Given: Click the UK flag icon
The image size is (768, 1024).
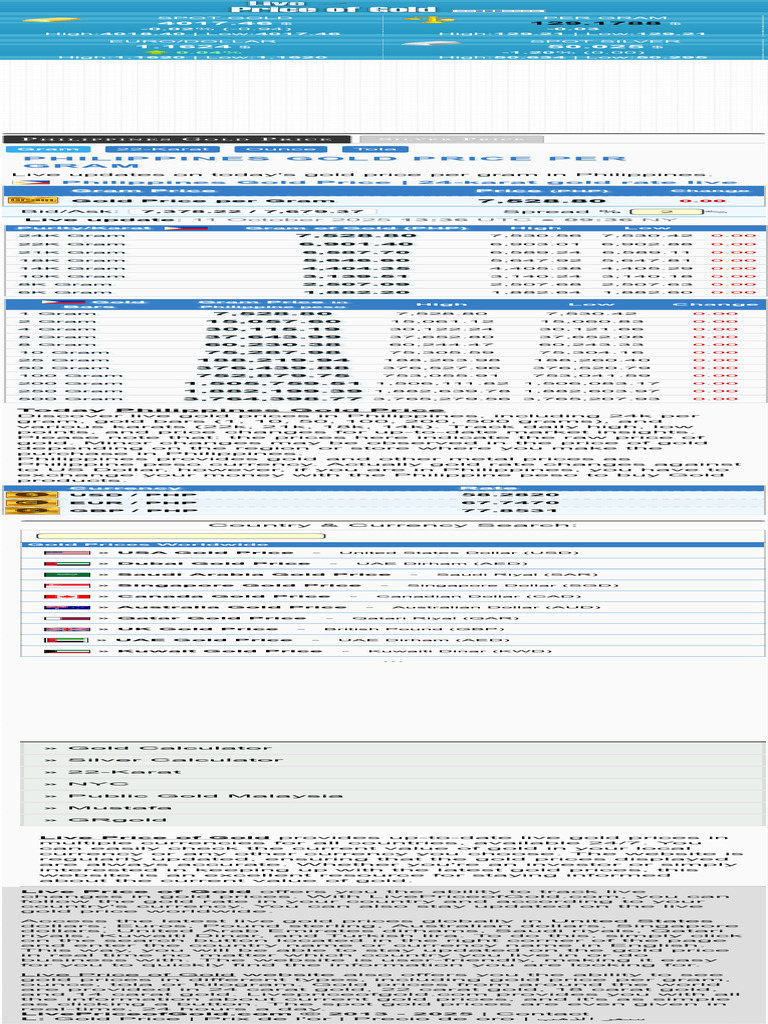Looking at the screenshot, I should point(67,629).
